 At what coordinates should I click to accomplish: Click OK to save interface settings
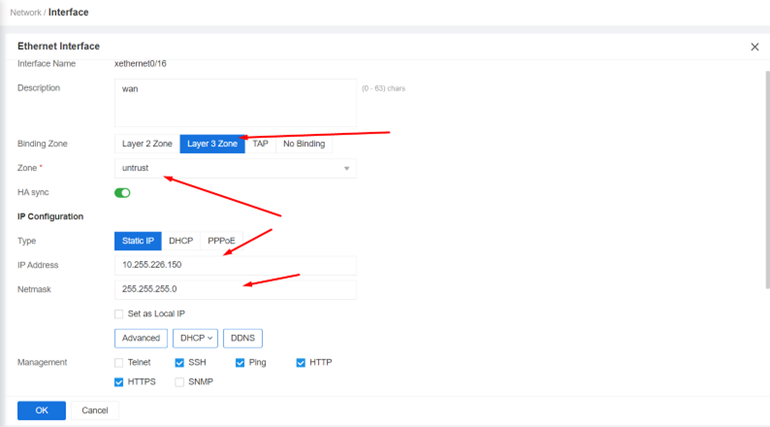(42, 410)
